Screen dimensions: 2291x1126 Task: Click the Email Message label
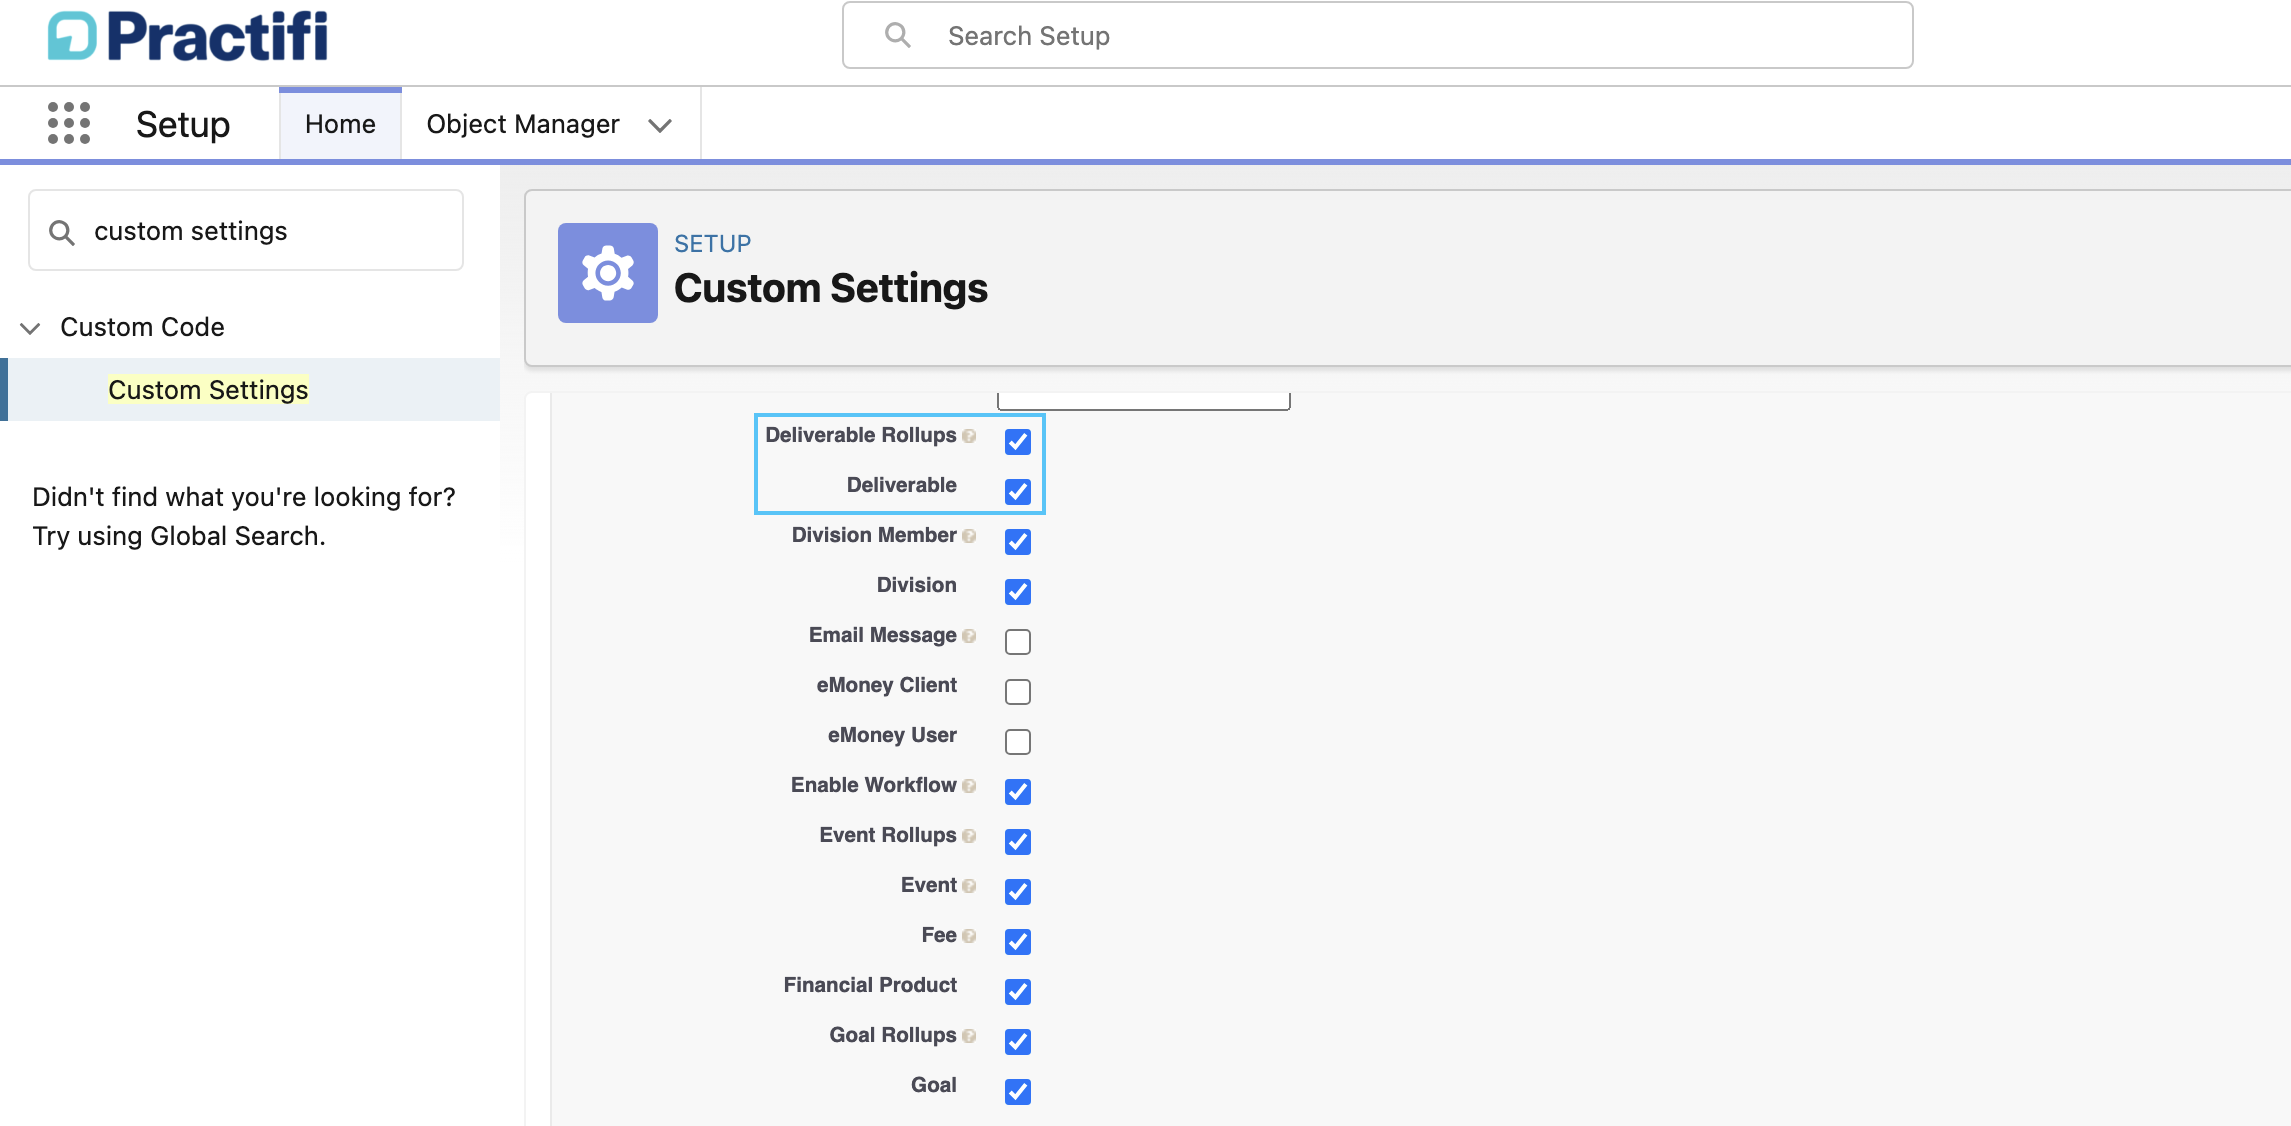click(883, 635)
